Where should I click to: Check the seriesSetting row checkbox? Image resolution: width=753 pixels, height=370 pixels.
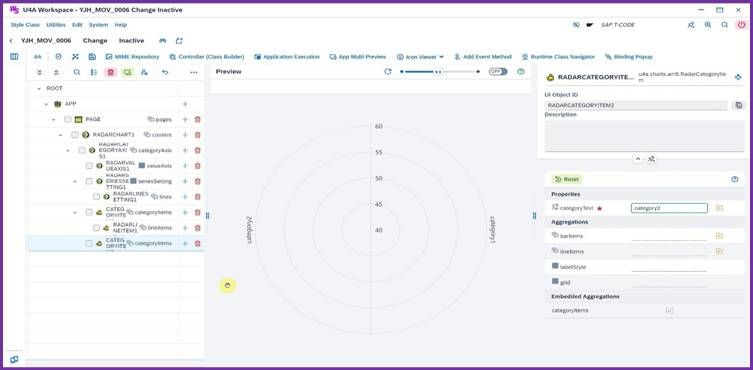pos(89,182)
